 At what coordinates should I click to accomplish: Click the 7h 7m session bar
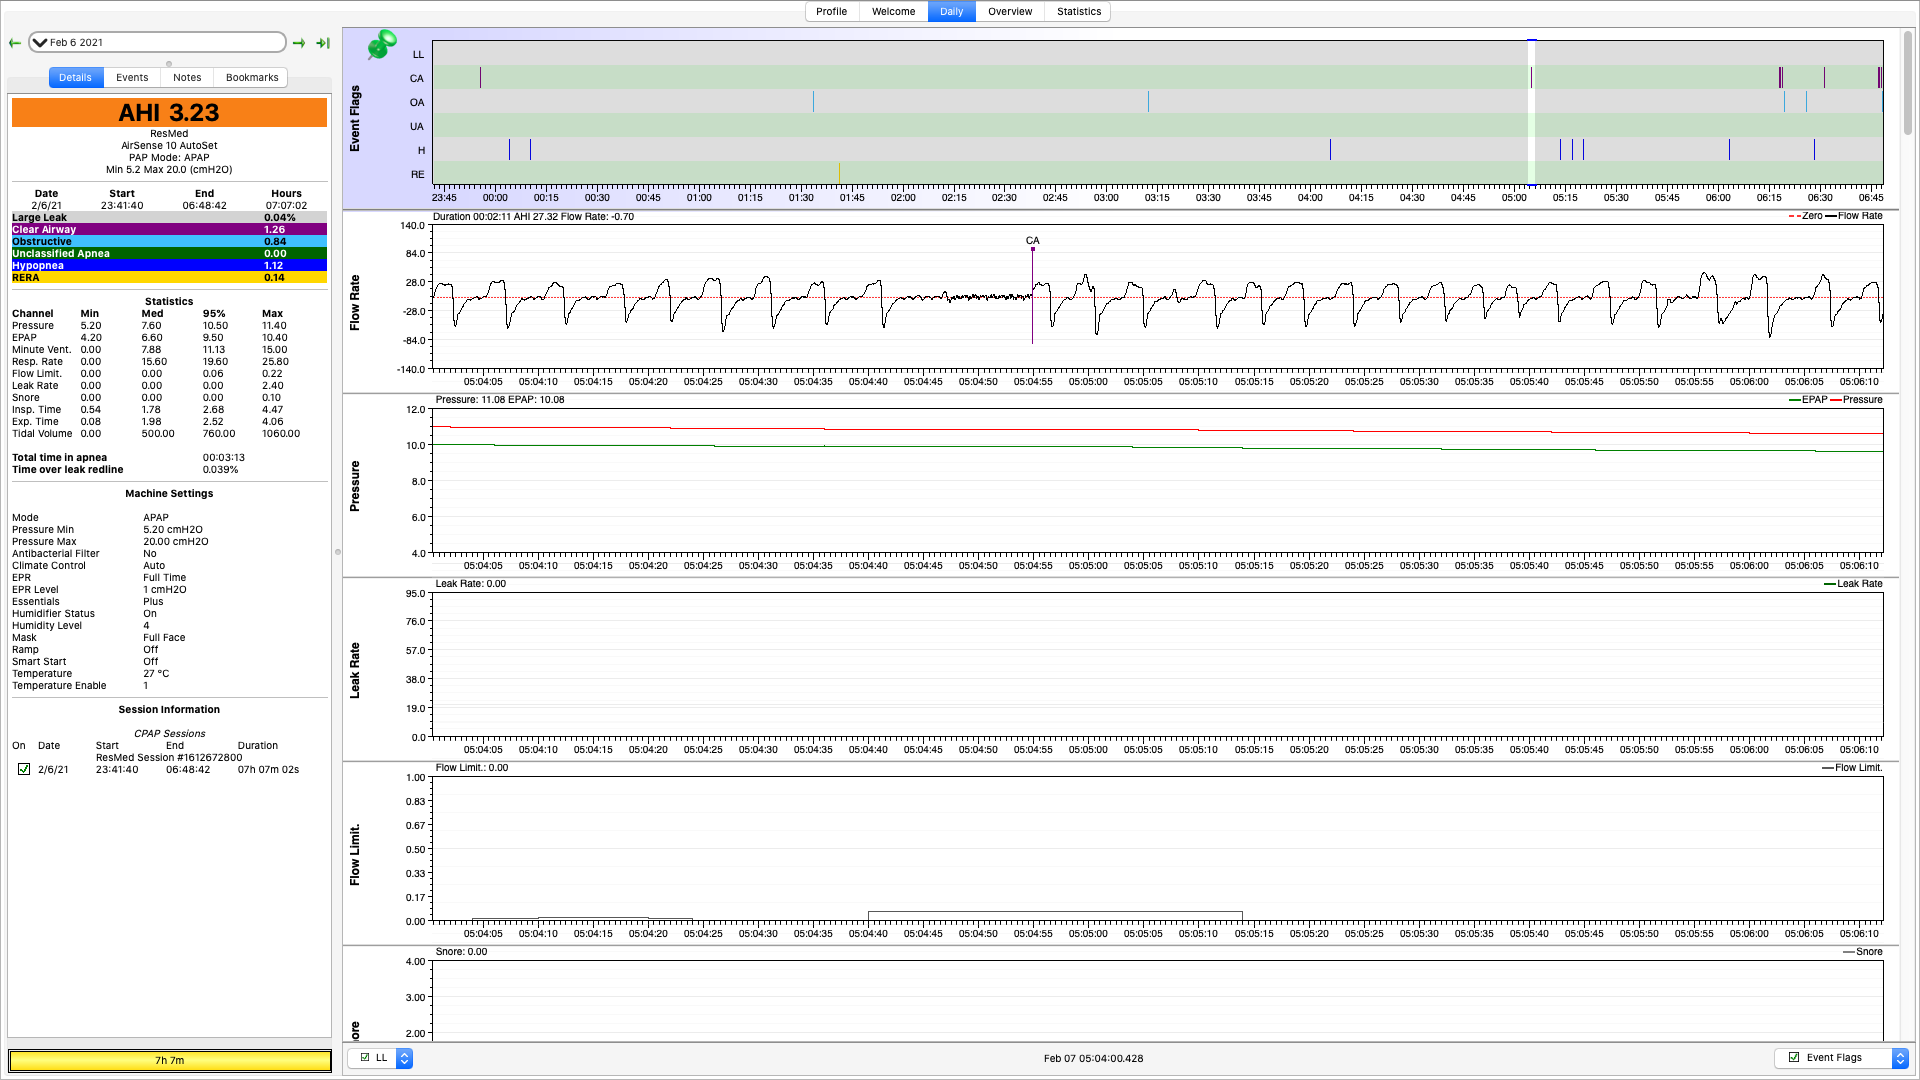[170, 1060]
